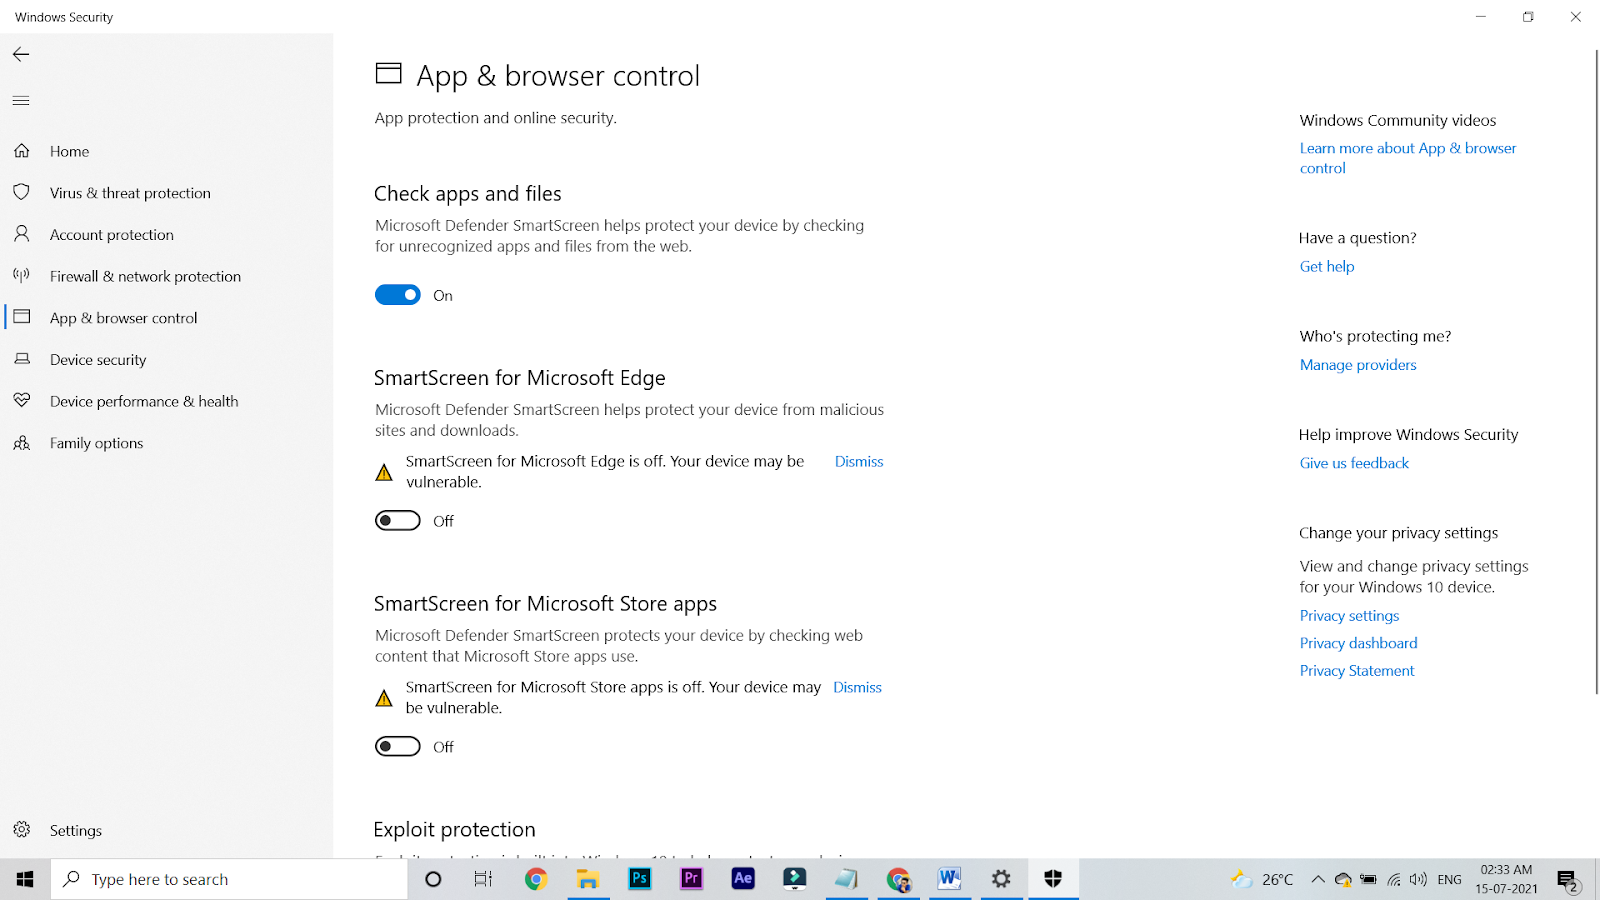
Task: Open the Settings gear app in taskbar
Action: pyautogui.click(x=1001, y=879)
